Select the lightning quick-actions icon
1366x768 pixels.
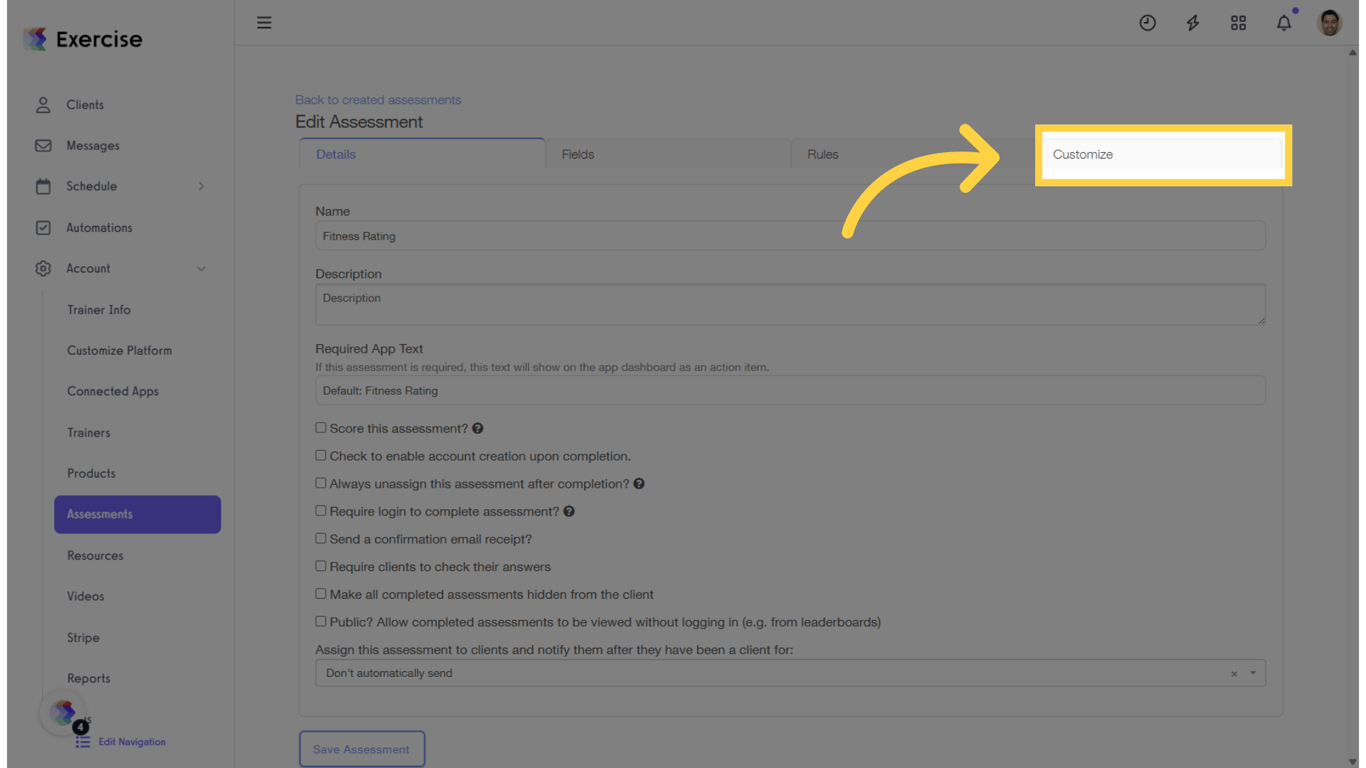tap(1192, 22)
